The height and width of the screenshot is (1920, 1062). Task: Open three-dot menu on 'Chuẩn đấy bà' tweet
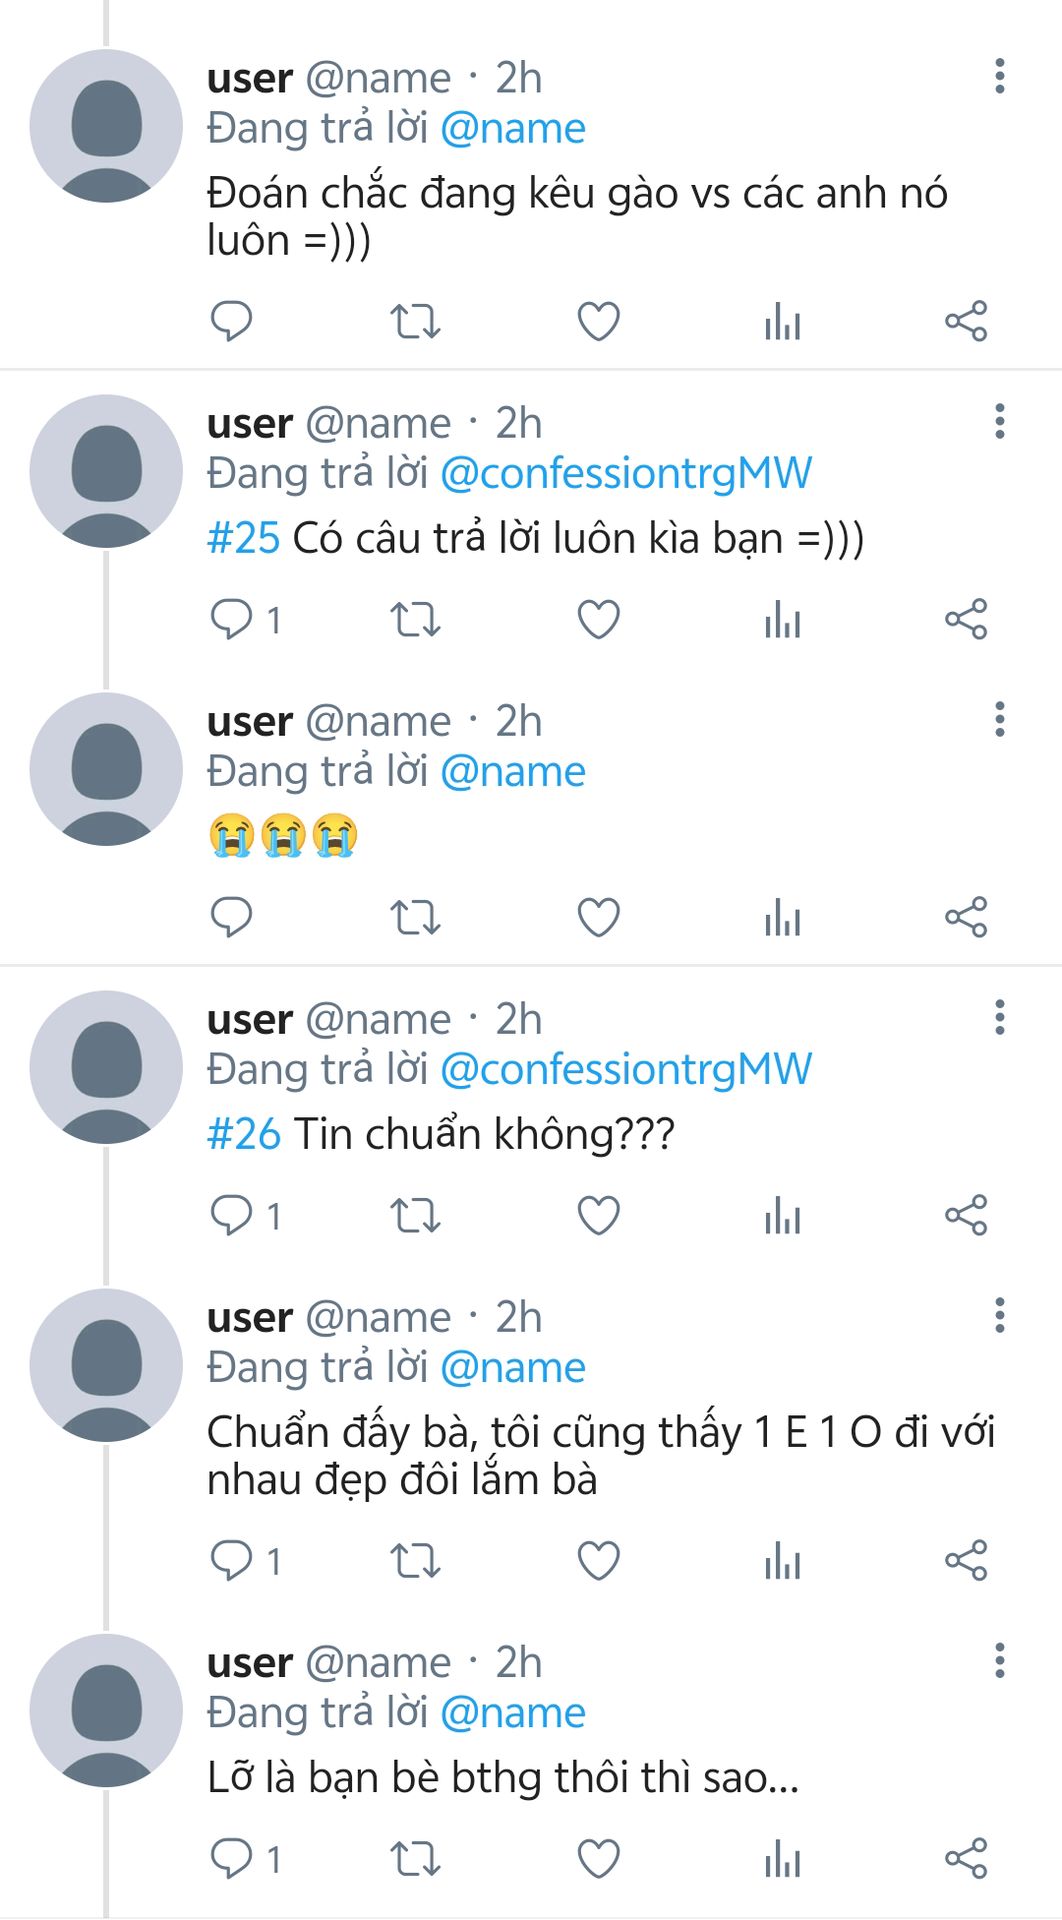(x=999, y=1316)
